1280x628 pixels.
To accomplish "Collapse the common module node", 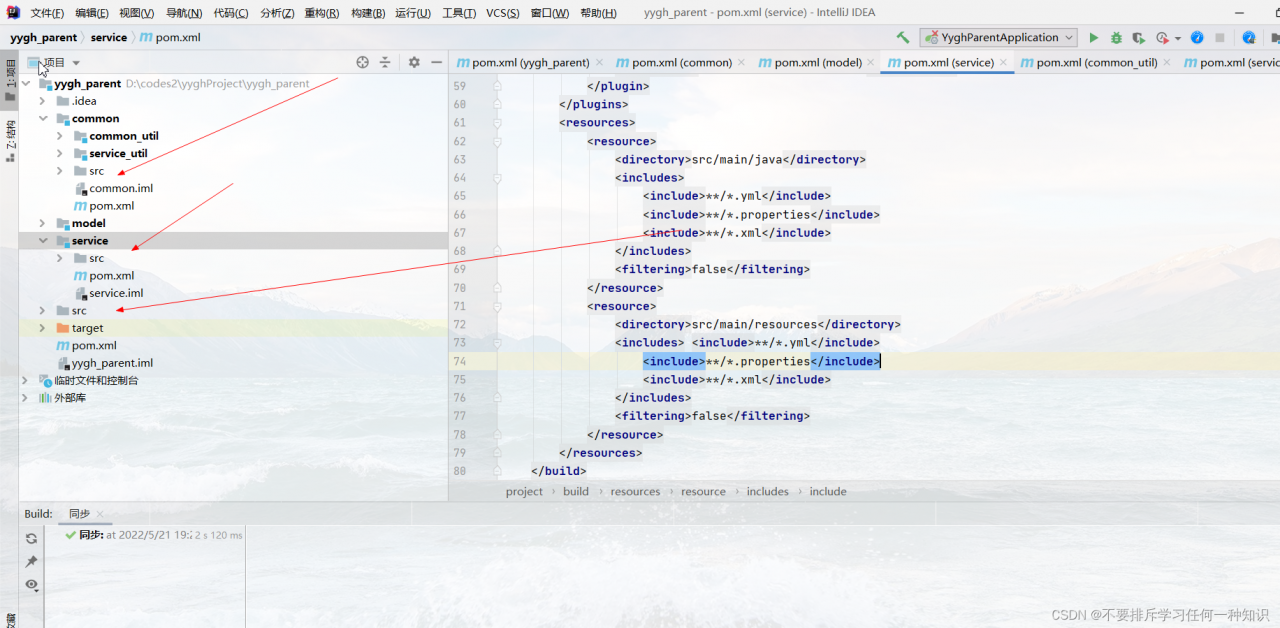I will [x=43, y=119].
